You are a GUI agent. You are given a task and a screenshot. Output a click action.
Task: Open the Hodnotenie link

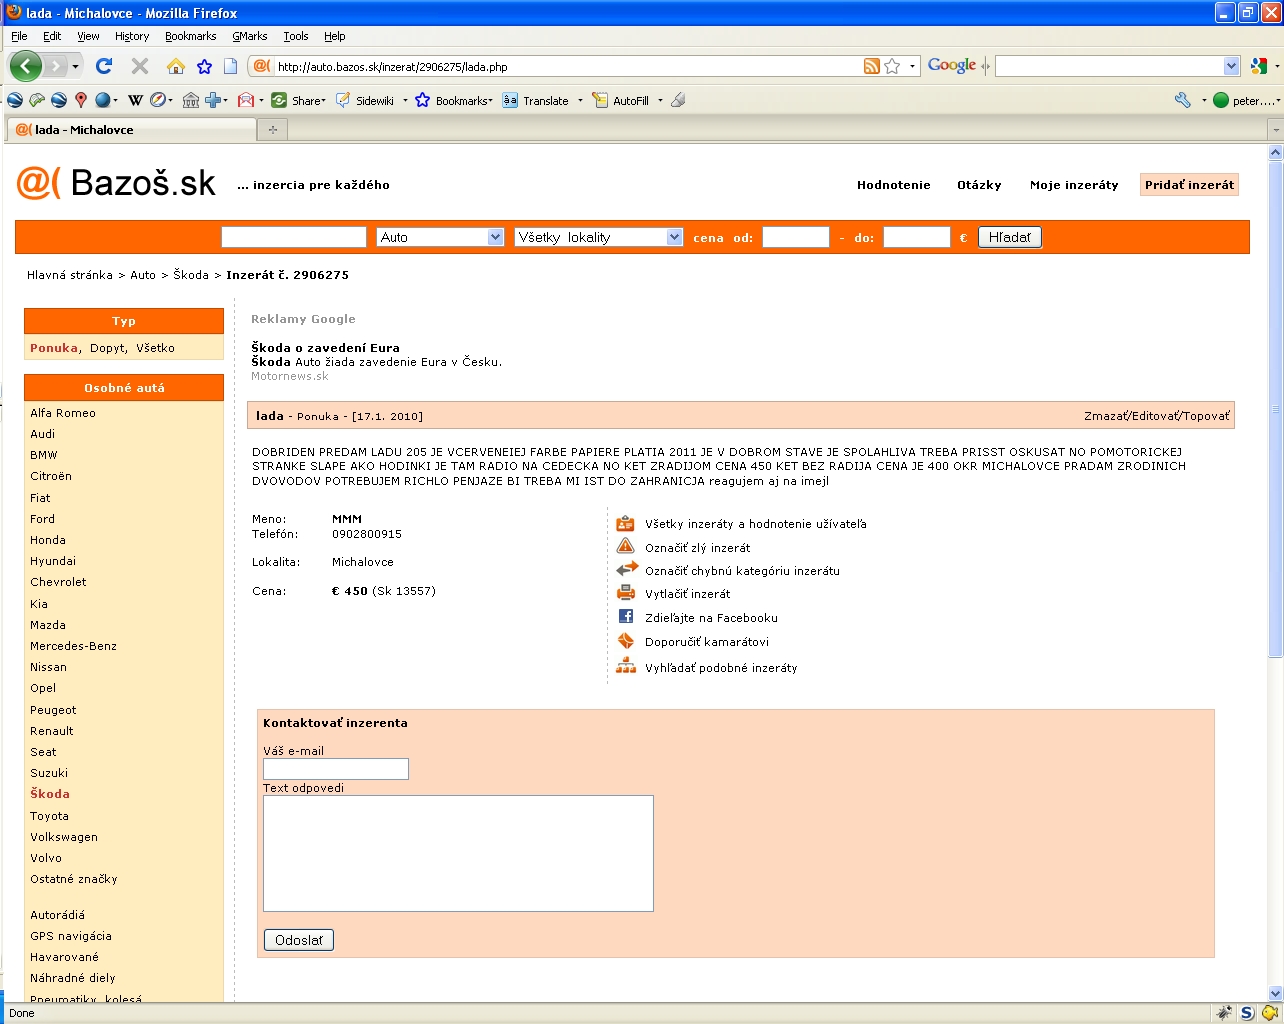click(x=893, y=185)
